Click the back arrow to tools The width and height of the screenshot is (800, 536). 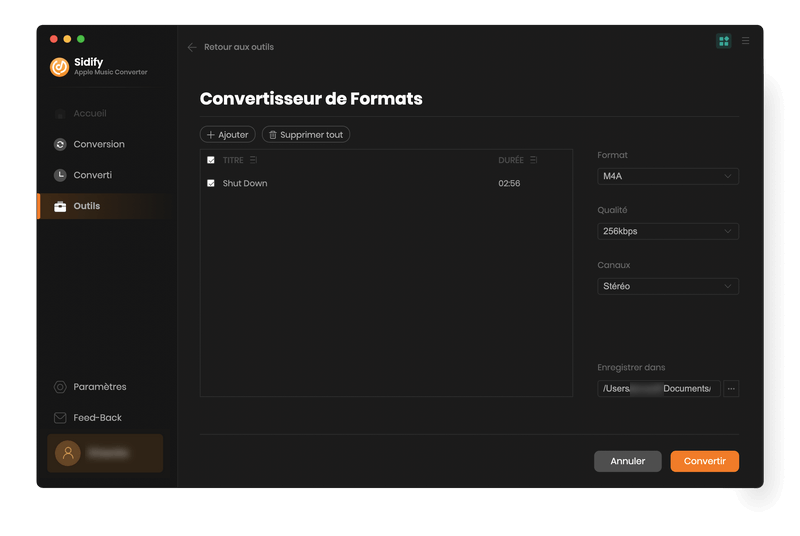coord(192,47)
